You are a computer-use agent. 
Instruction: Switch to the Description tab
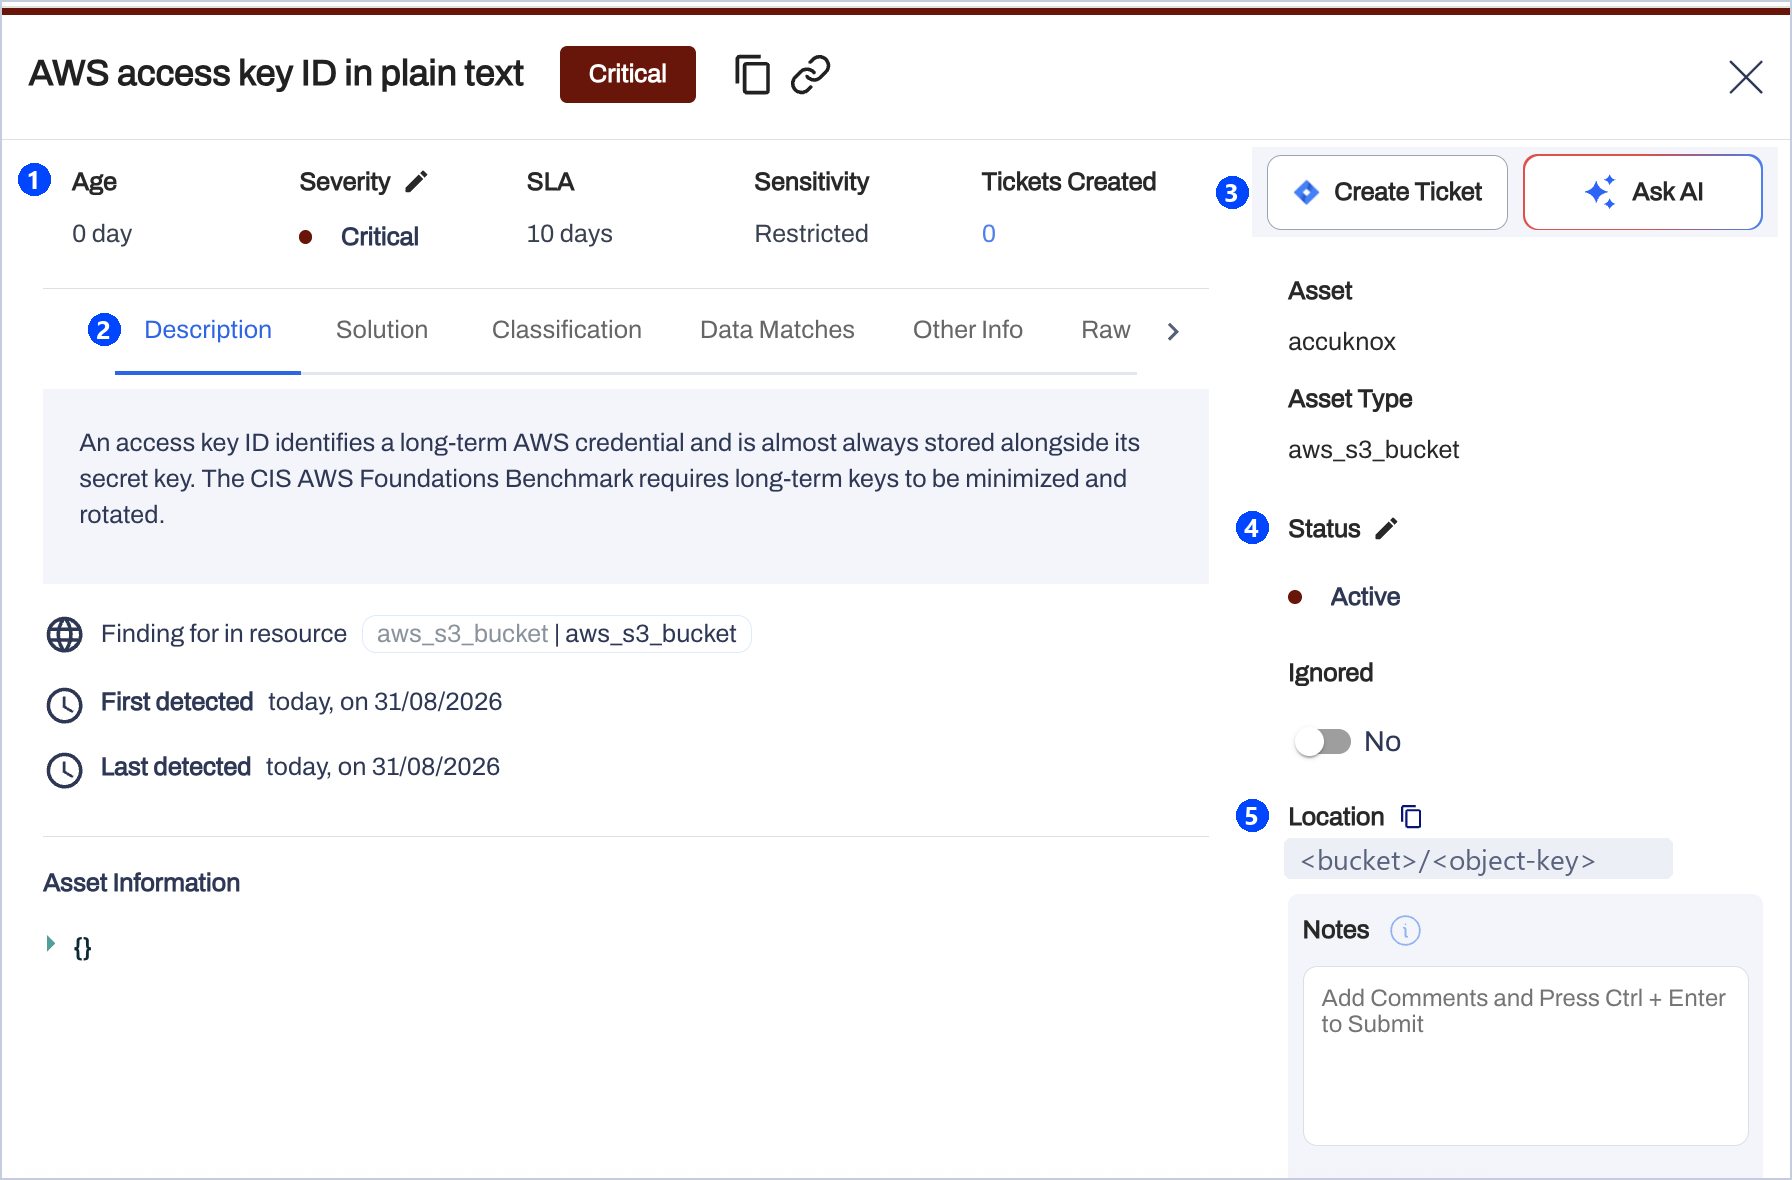(208, 330)
